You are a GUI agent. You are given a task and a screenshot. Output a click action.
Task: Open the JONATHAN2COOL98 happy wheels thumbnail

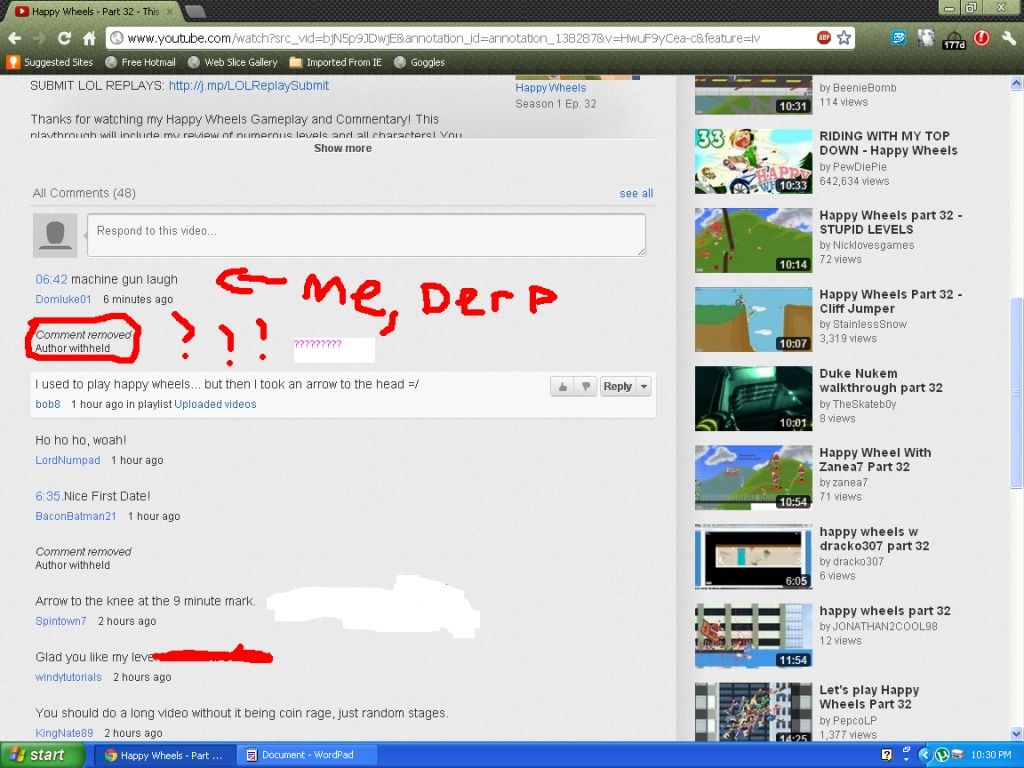754,636
